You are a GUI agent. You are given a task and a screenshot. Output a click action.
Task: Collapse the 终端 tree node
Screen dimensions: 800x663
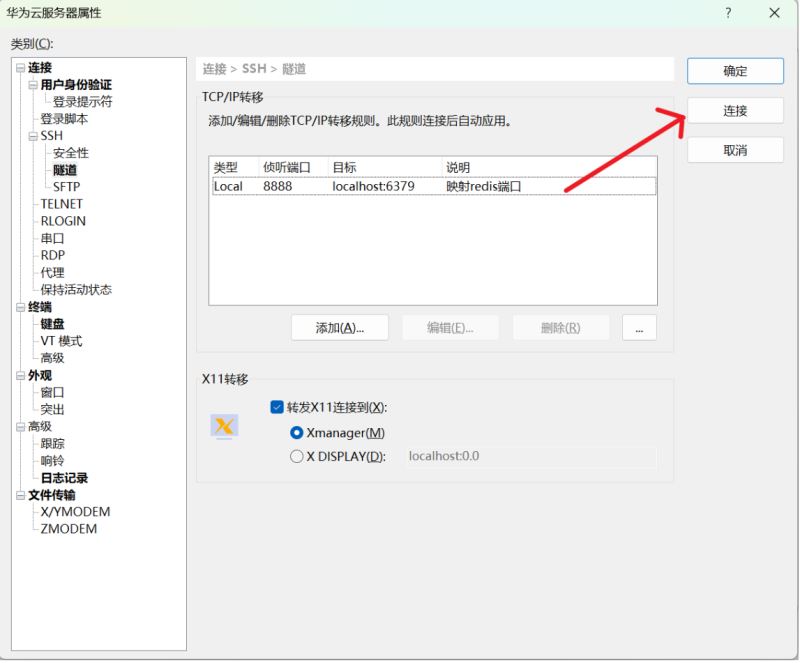pyautogui.click(x=20, y=307)
